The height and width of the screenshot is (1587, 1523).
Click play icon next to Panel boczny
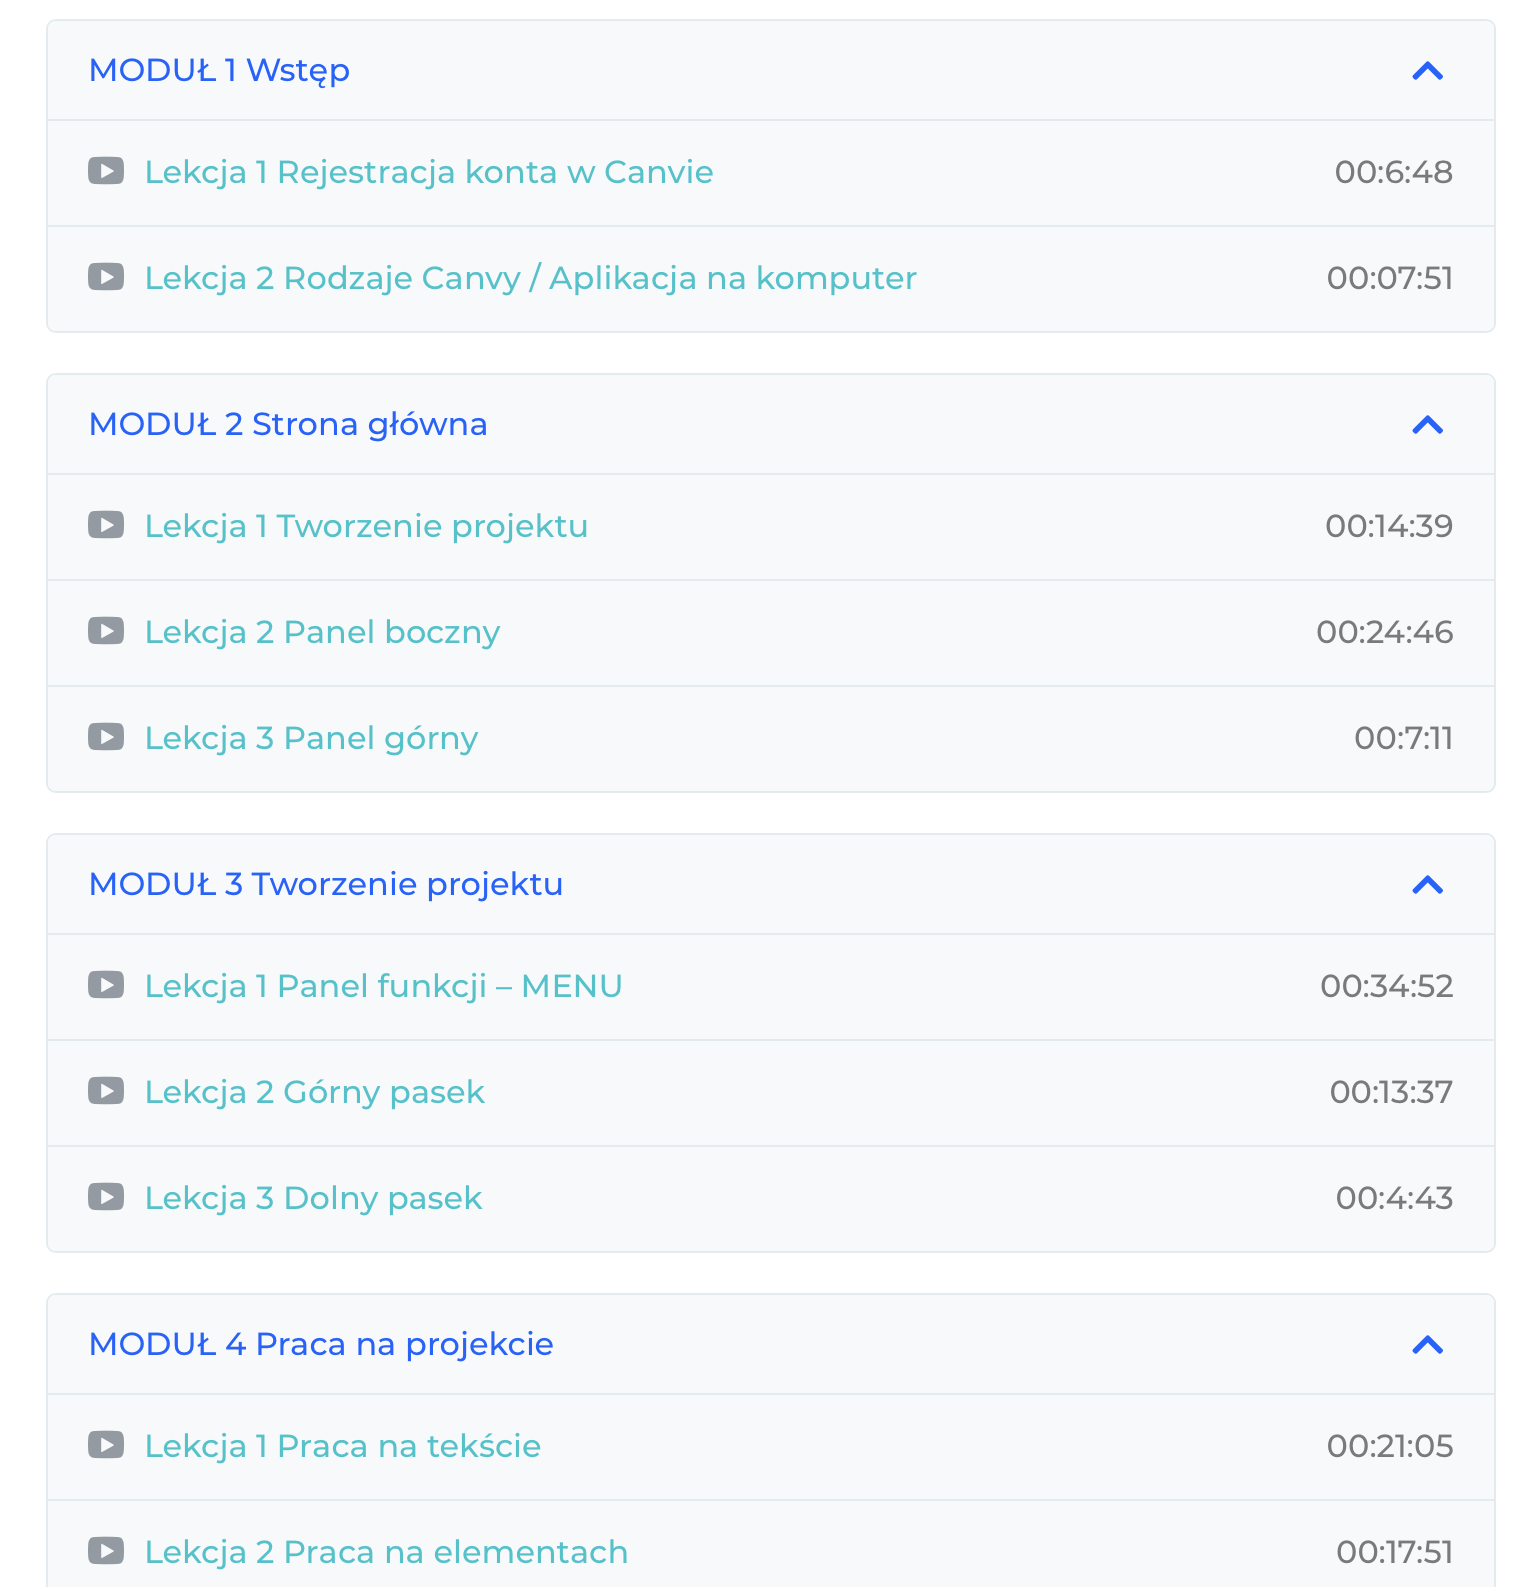(x=106, y=631)
